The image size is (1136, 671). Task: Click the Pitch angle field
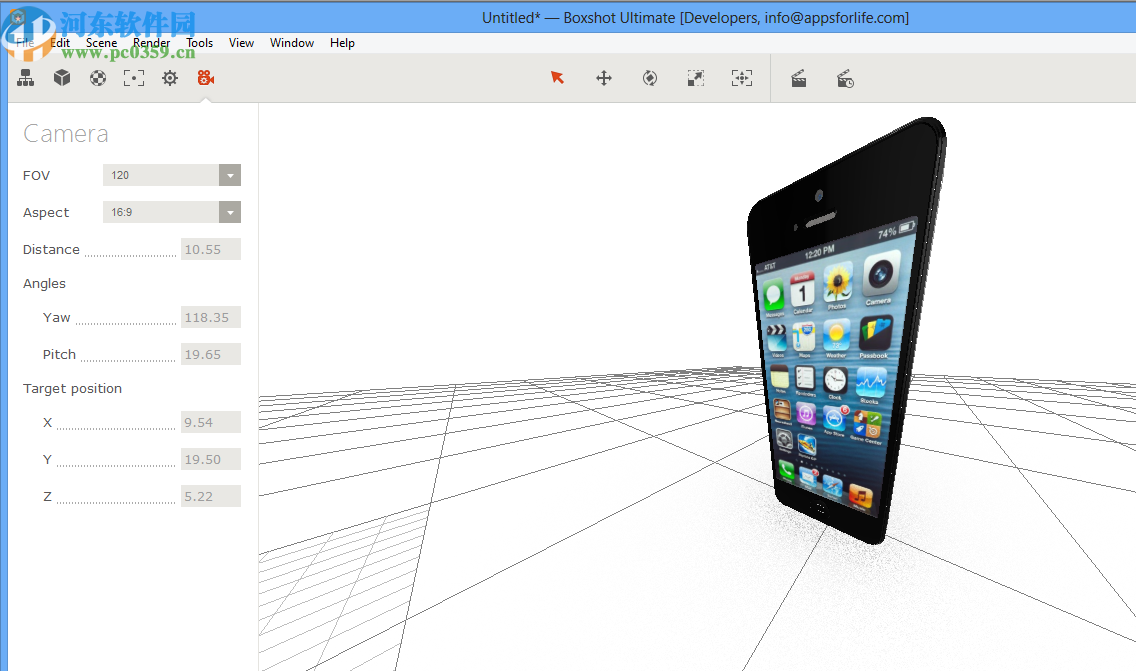[210, 355]
